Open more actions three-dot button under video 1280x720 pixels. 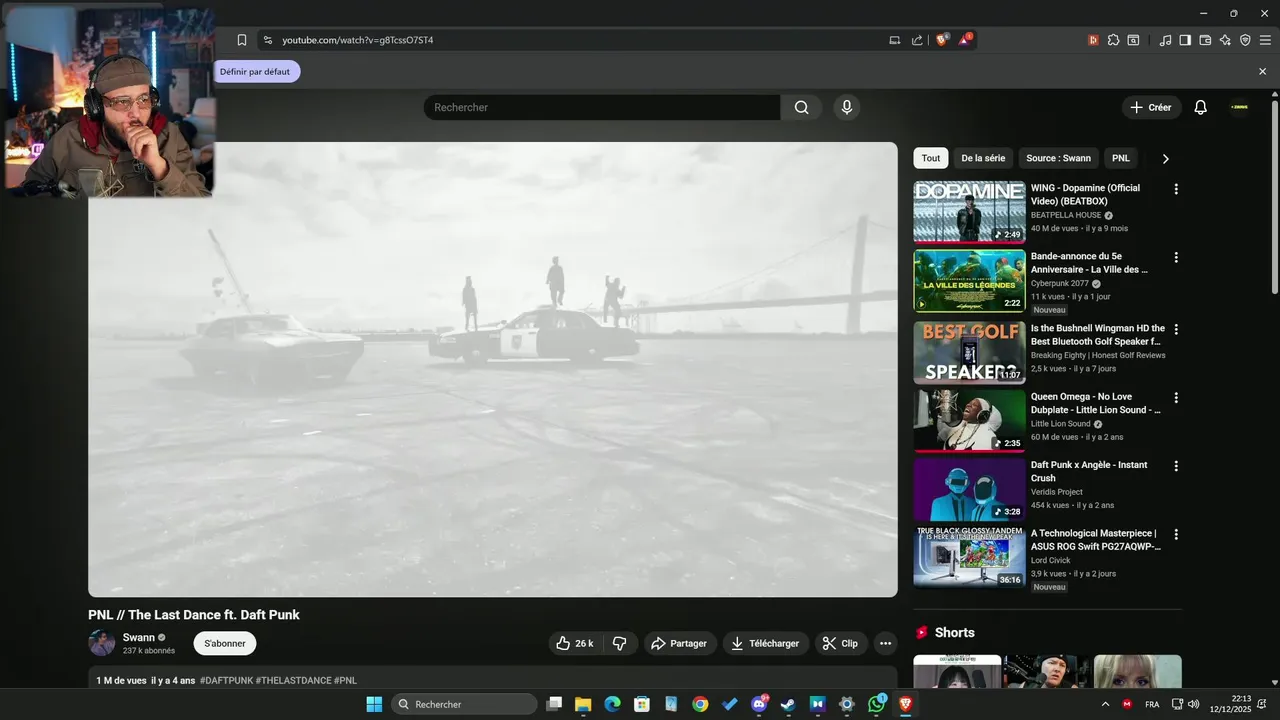(x=885, y=643)
